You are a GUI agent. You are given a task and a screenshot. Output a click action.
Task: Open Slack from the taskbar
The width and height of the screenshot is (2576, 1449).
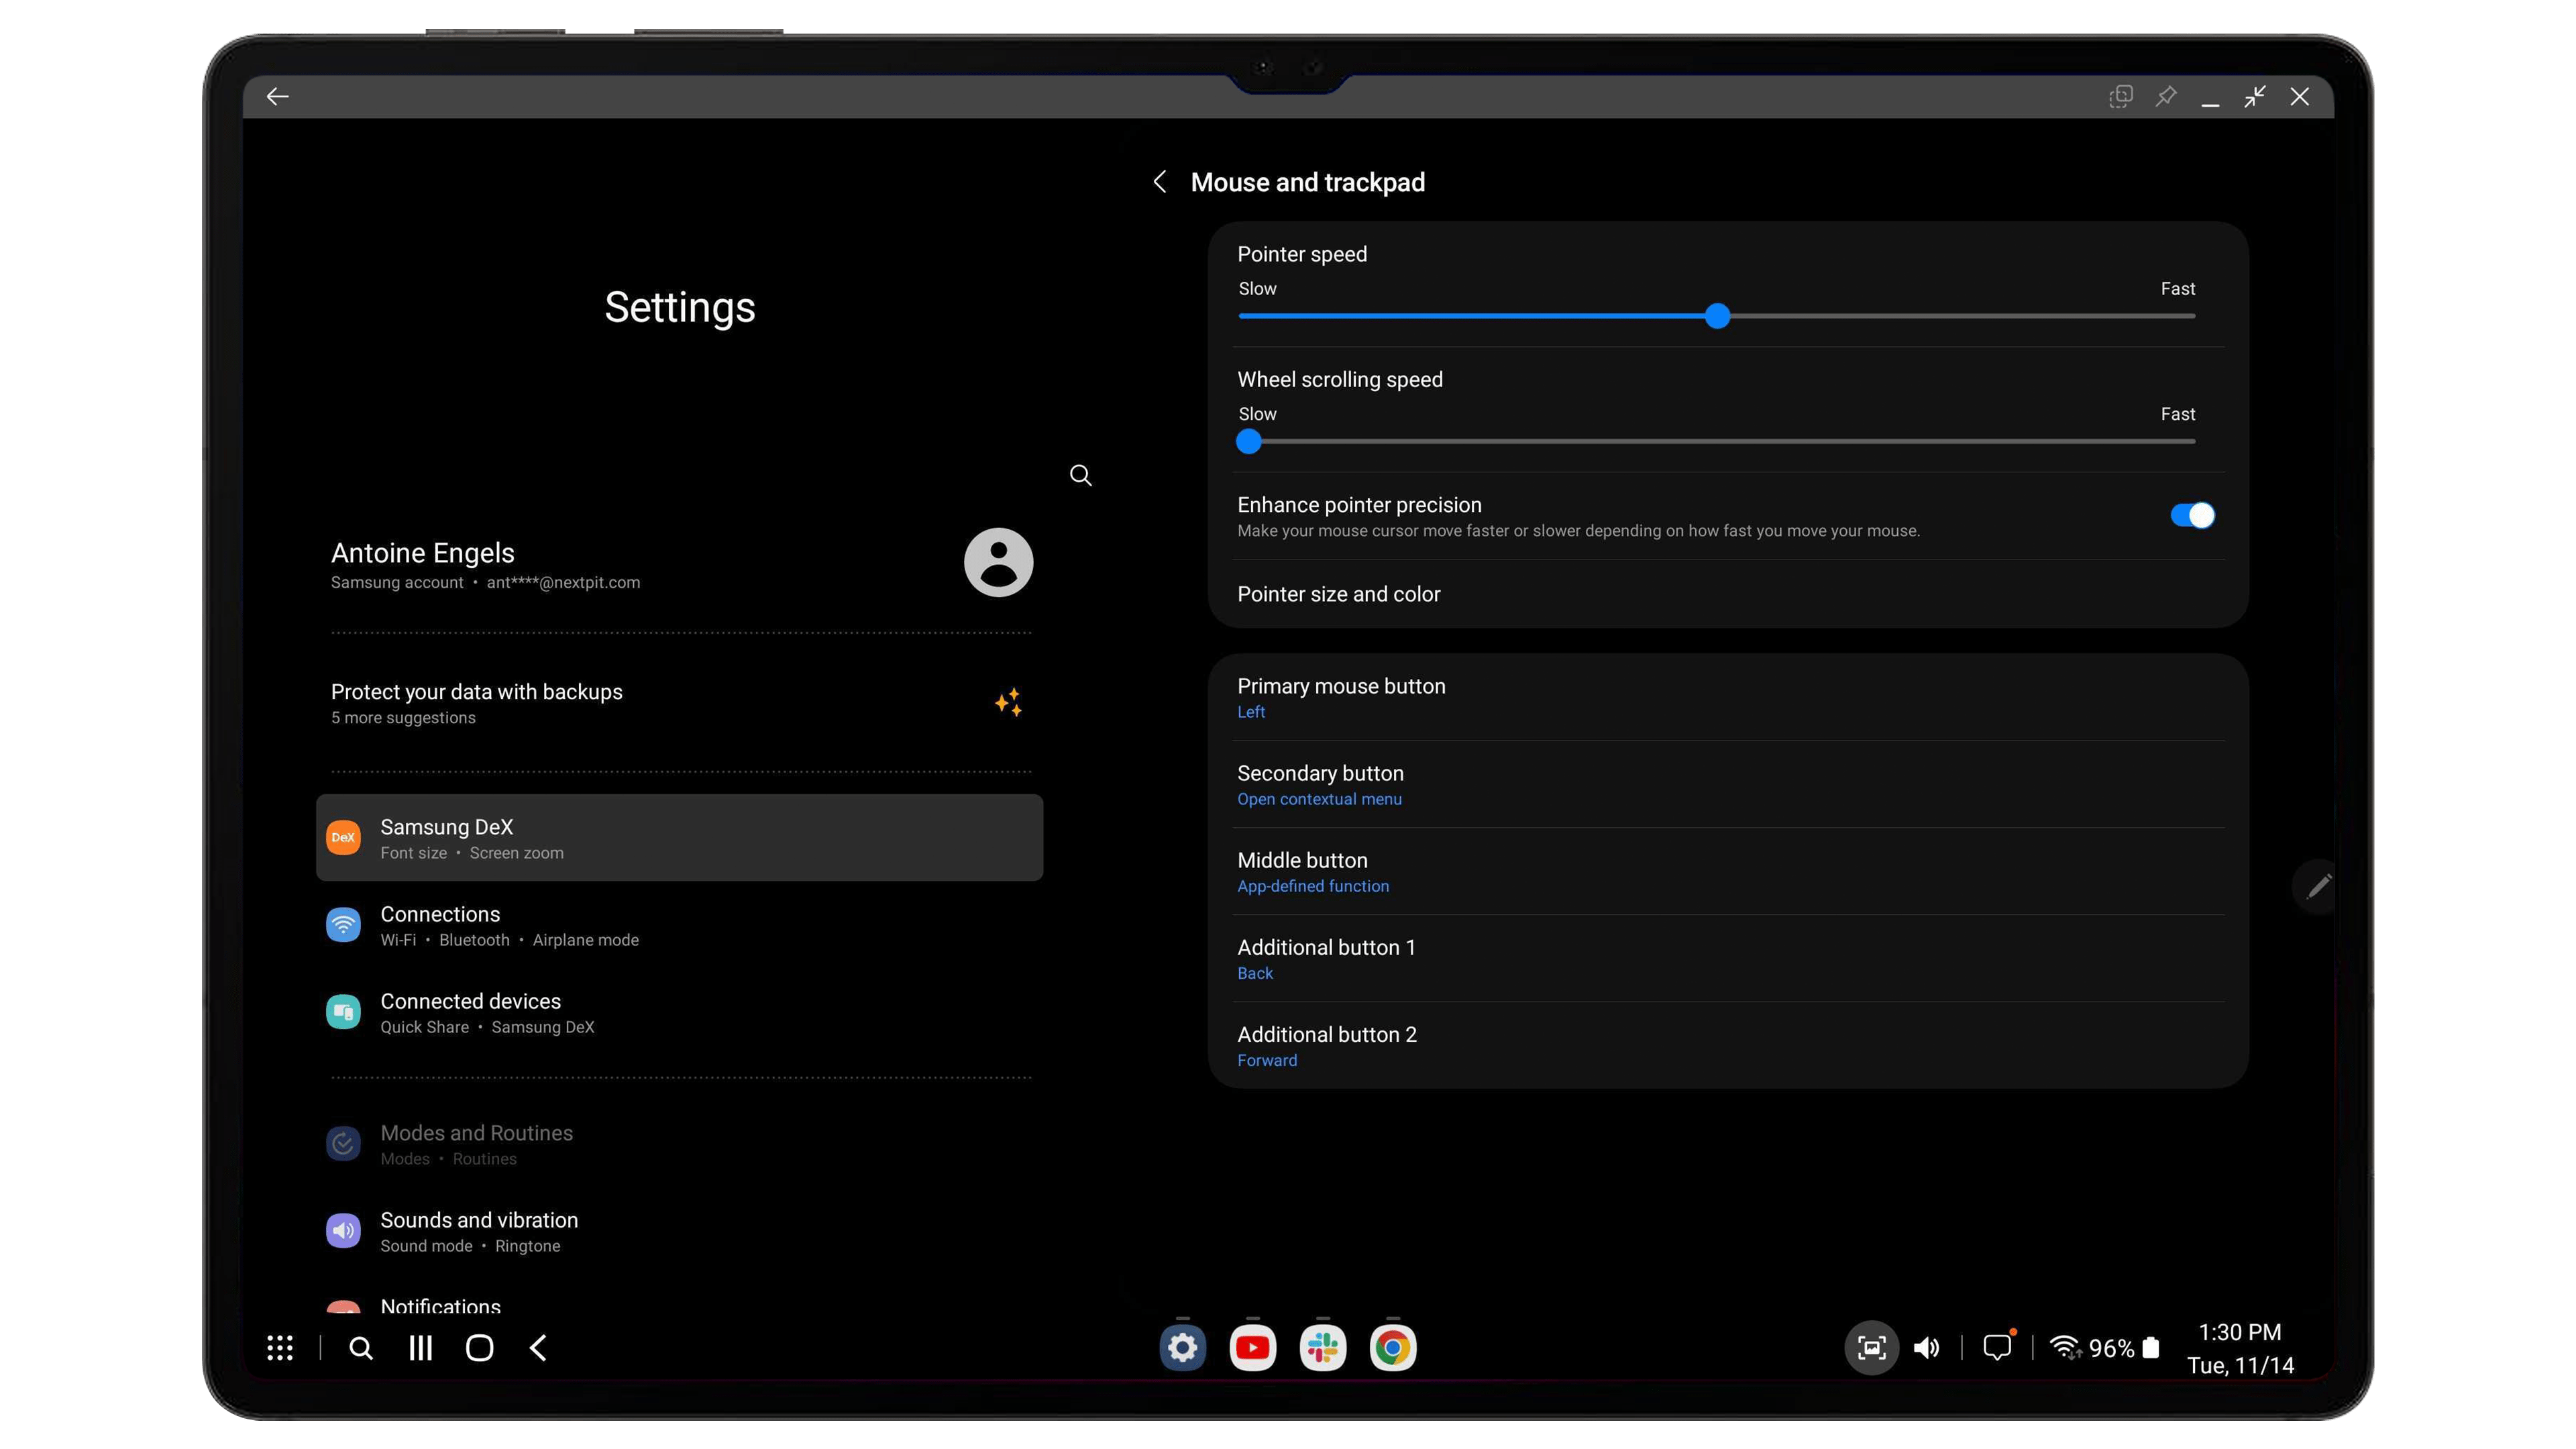tap(1322, 1347)
